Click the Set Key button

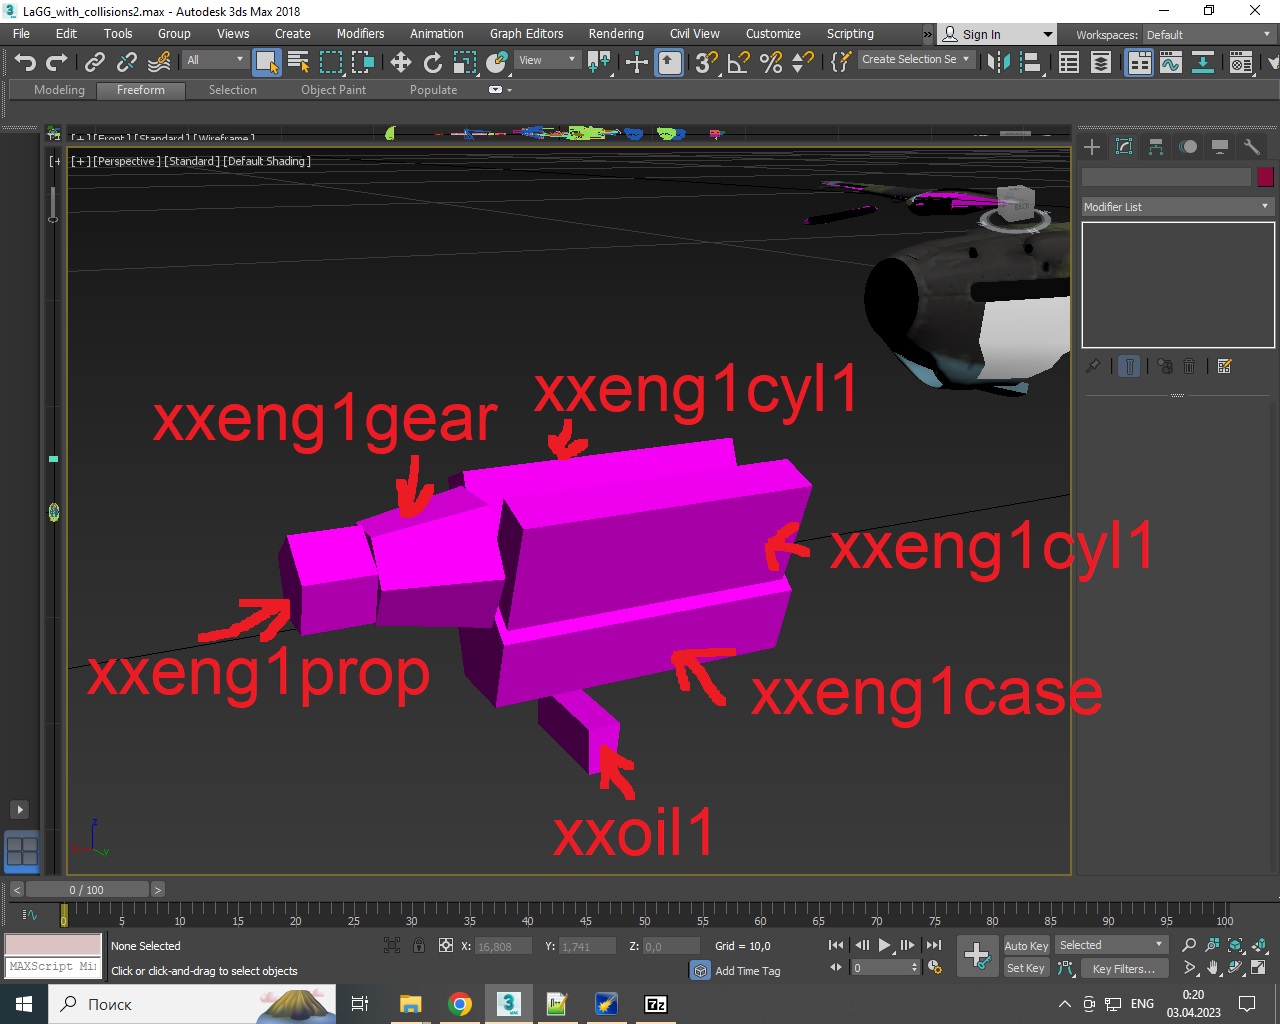(1026, 968)
